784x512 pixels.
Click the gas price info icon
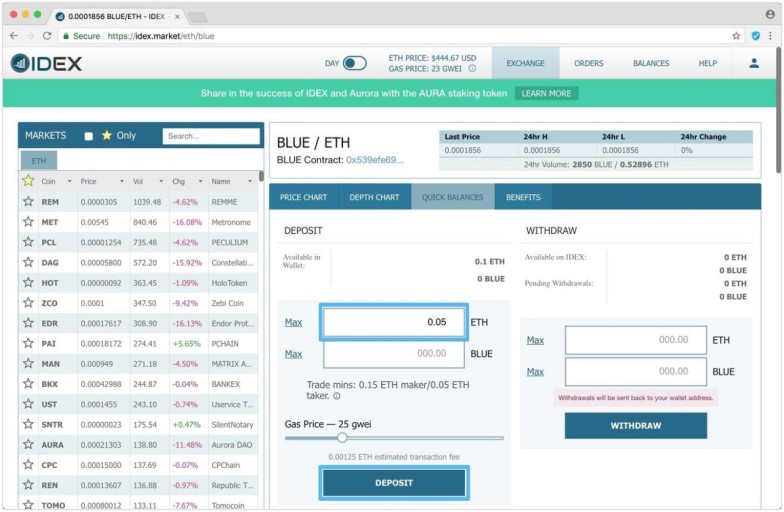pos(472,68)
